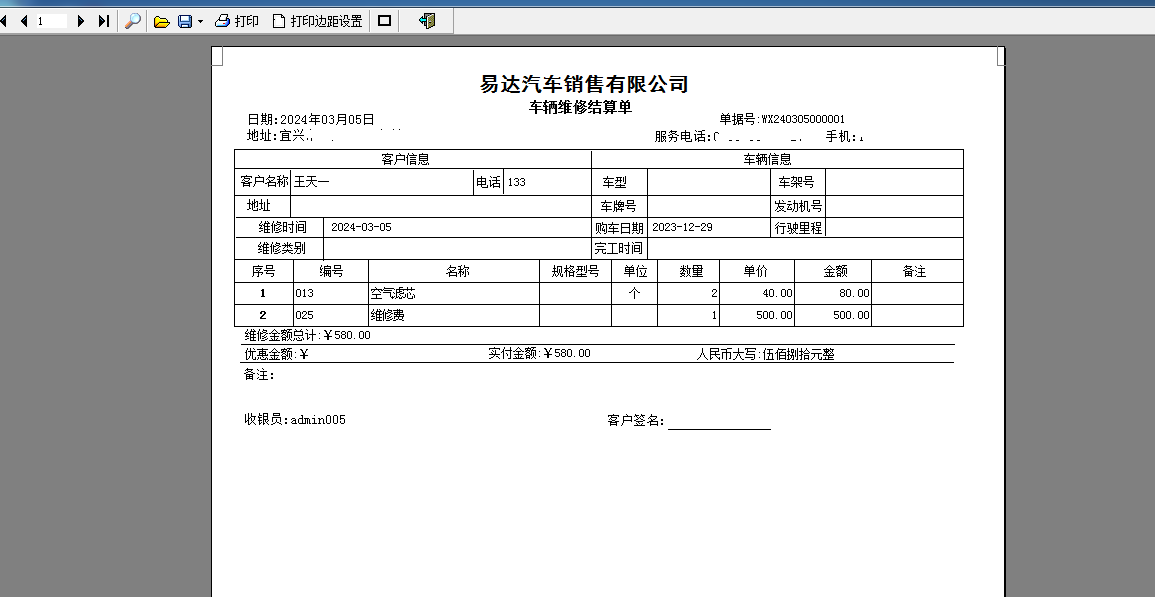Exit preview with the door icon
The image size is (1155, 597).
(x=427, y=21)
